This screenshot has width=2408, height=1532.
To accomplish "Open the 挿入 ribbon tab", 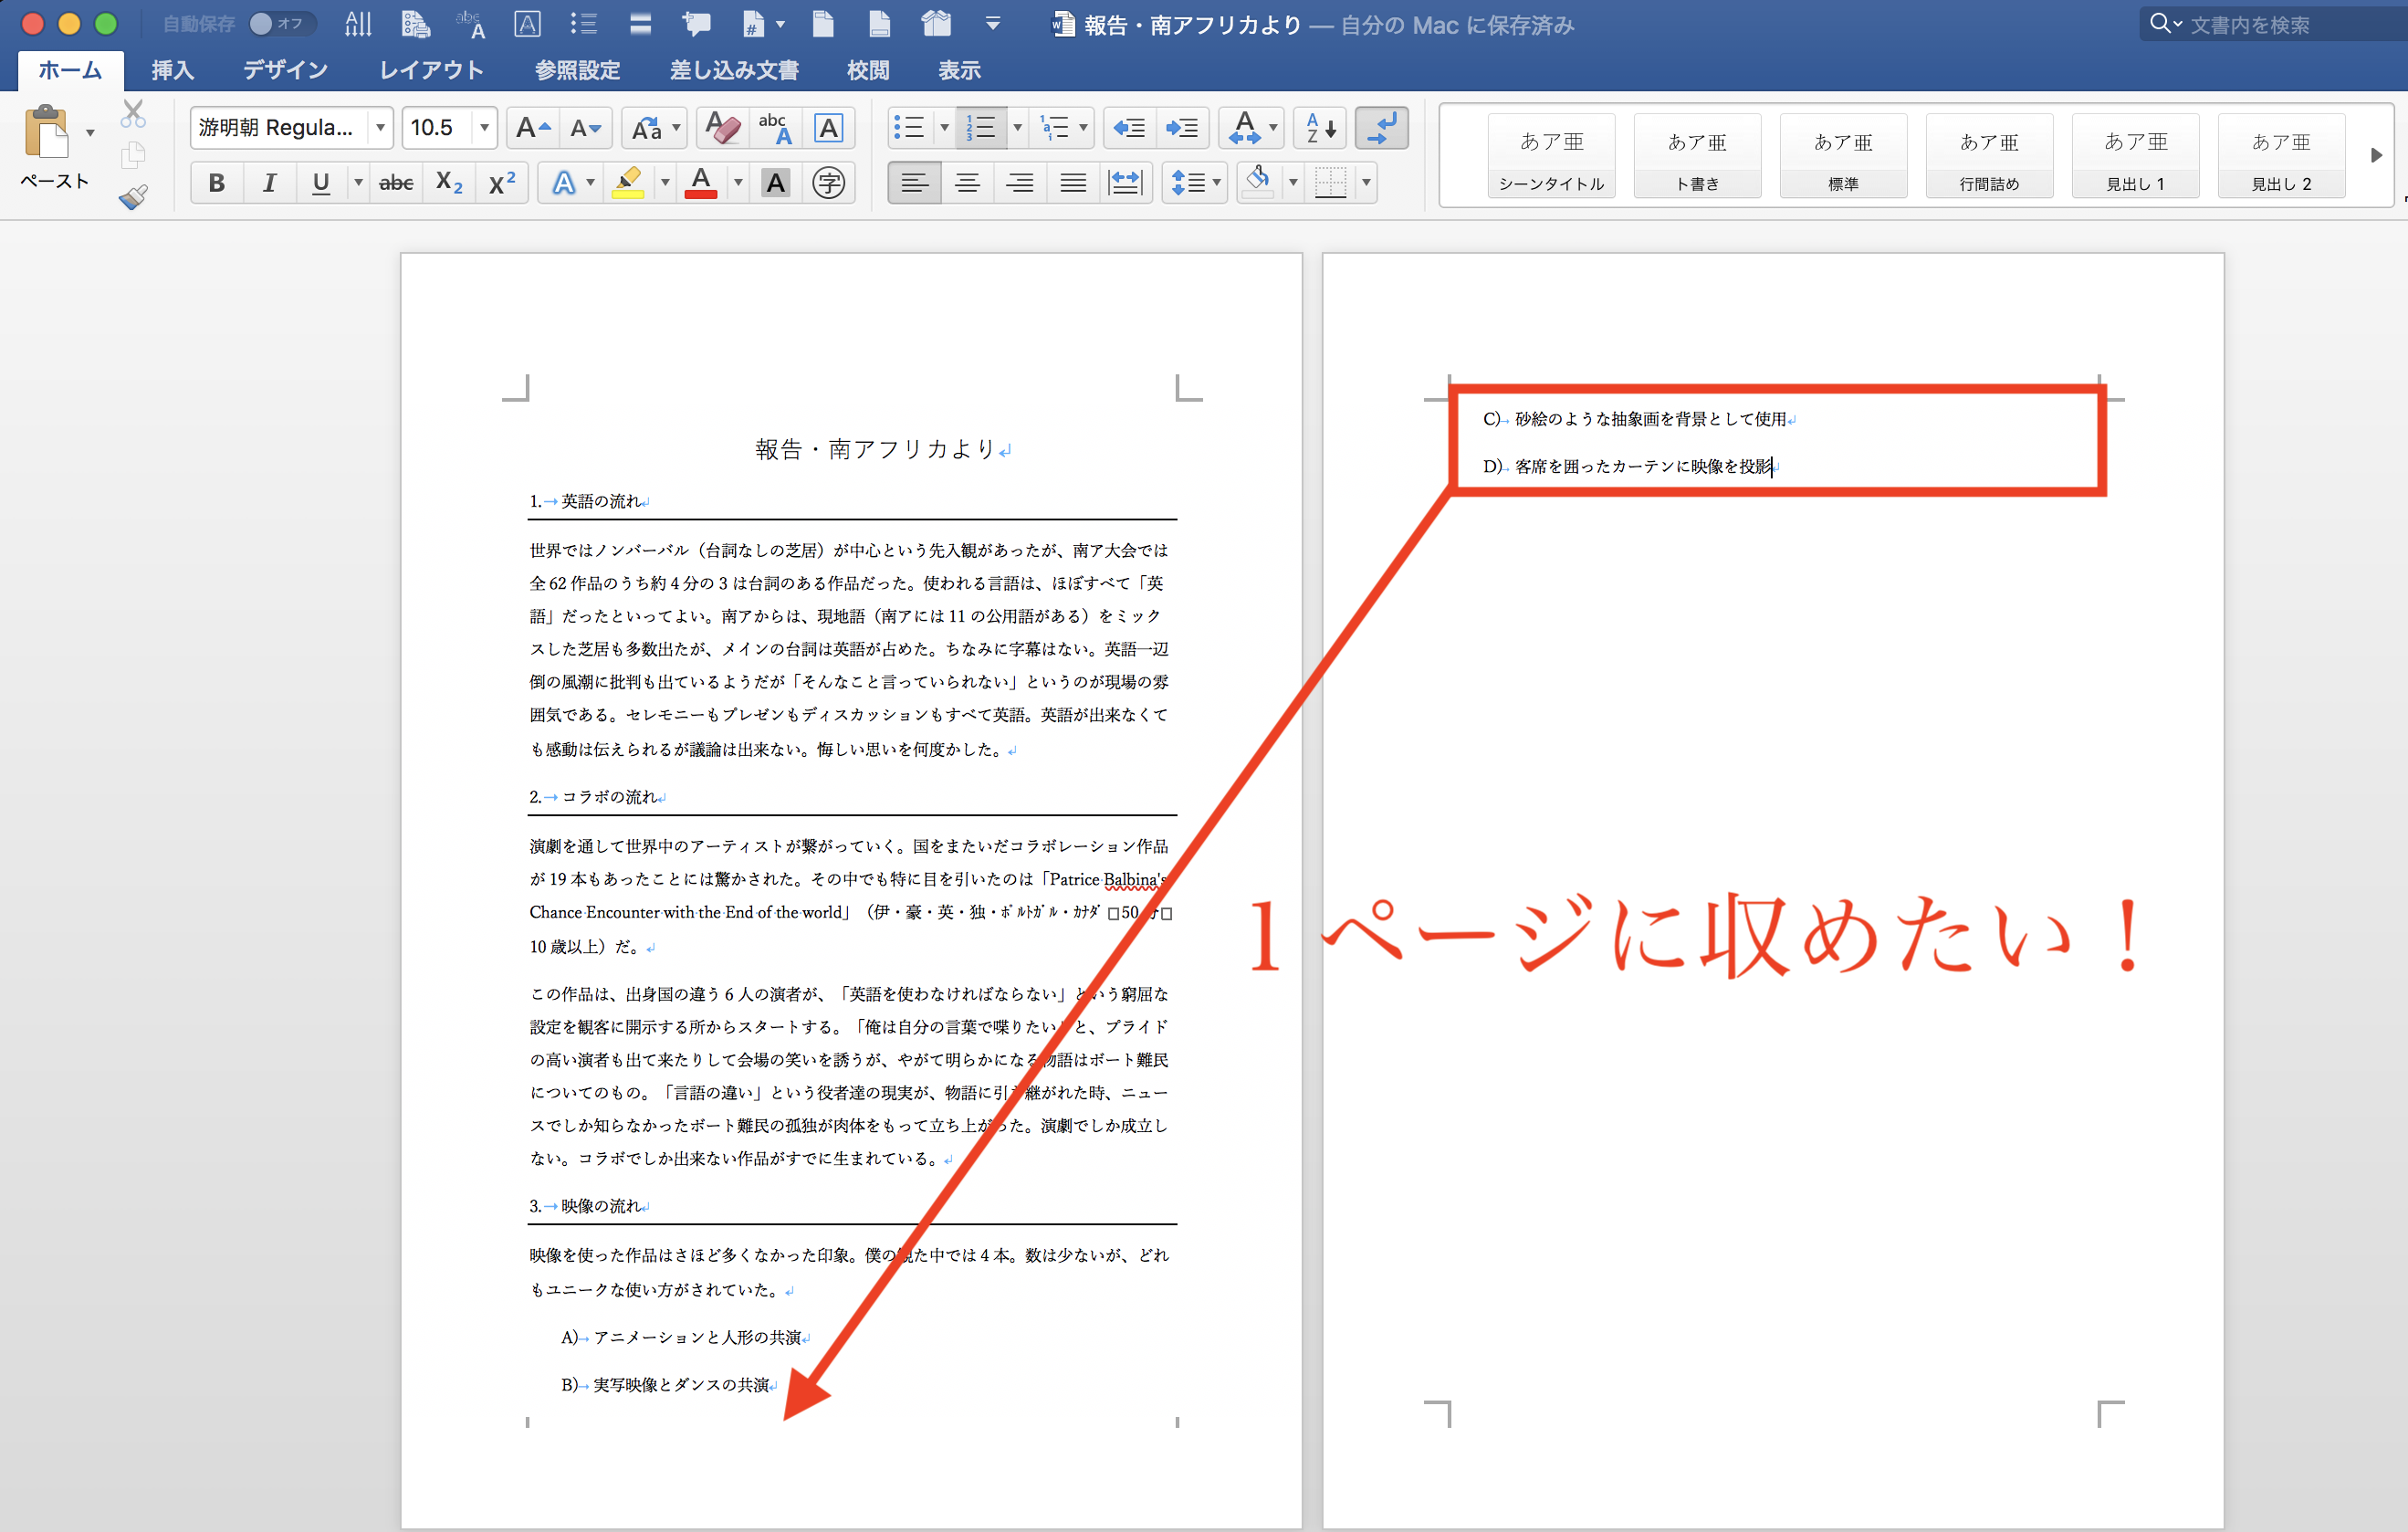I will (172, 70).
